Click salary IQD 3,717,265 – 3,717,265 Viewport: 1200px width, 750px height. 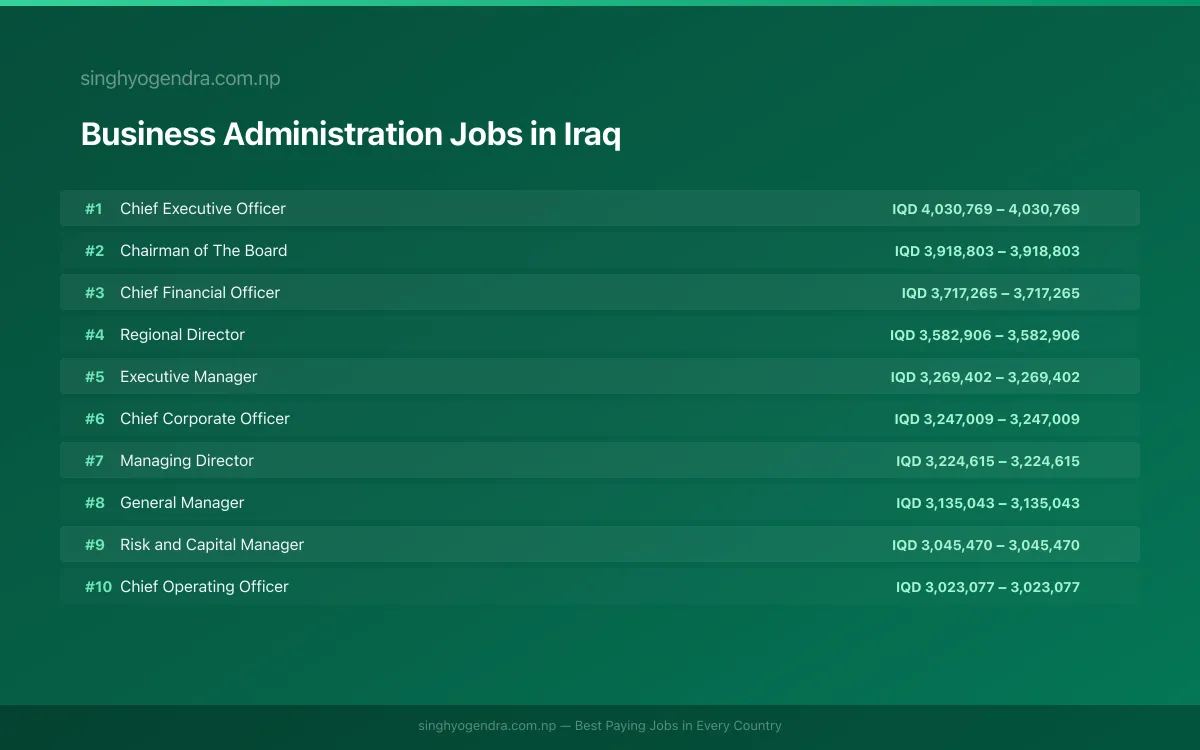[x=991, y=293]
